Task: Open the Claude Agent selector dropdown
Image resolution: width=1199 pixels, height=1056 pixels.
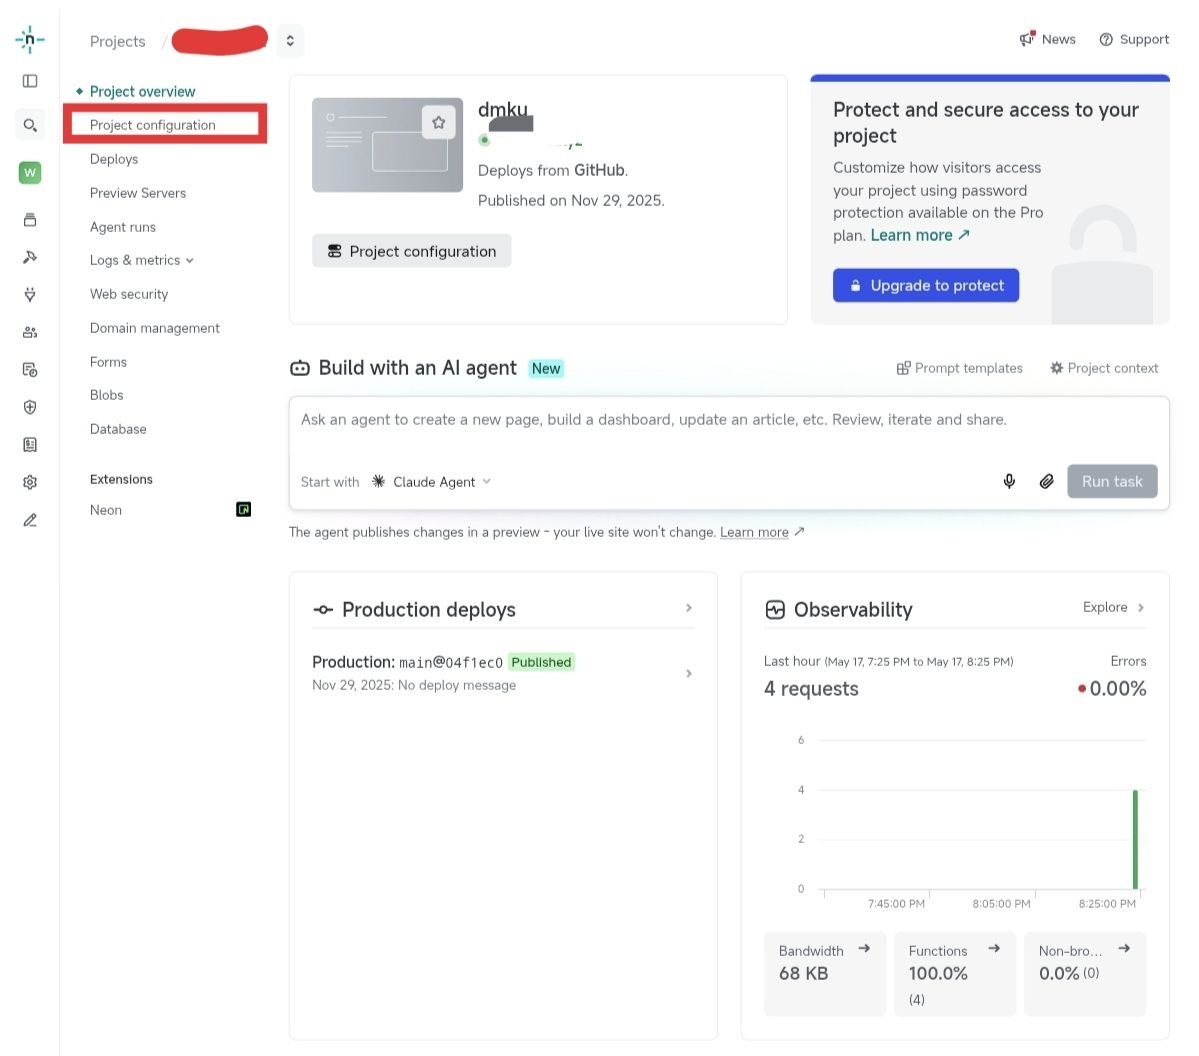Action: (431, 482)
